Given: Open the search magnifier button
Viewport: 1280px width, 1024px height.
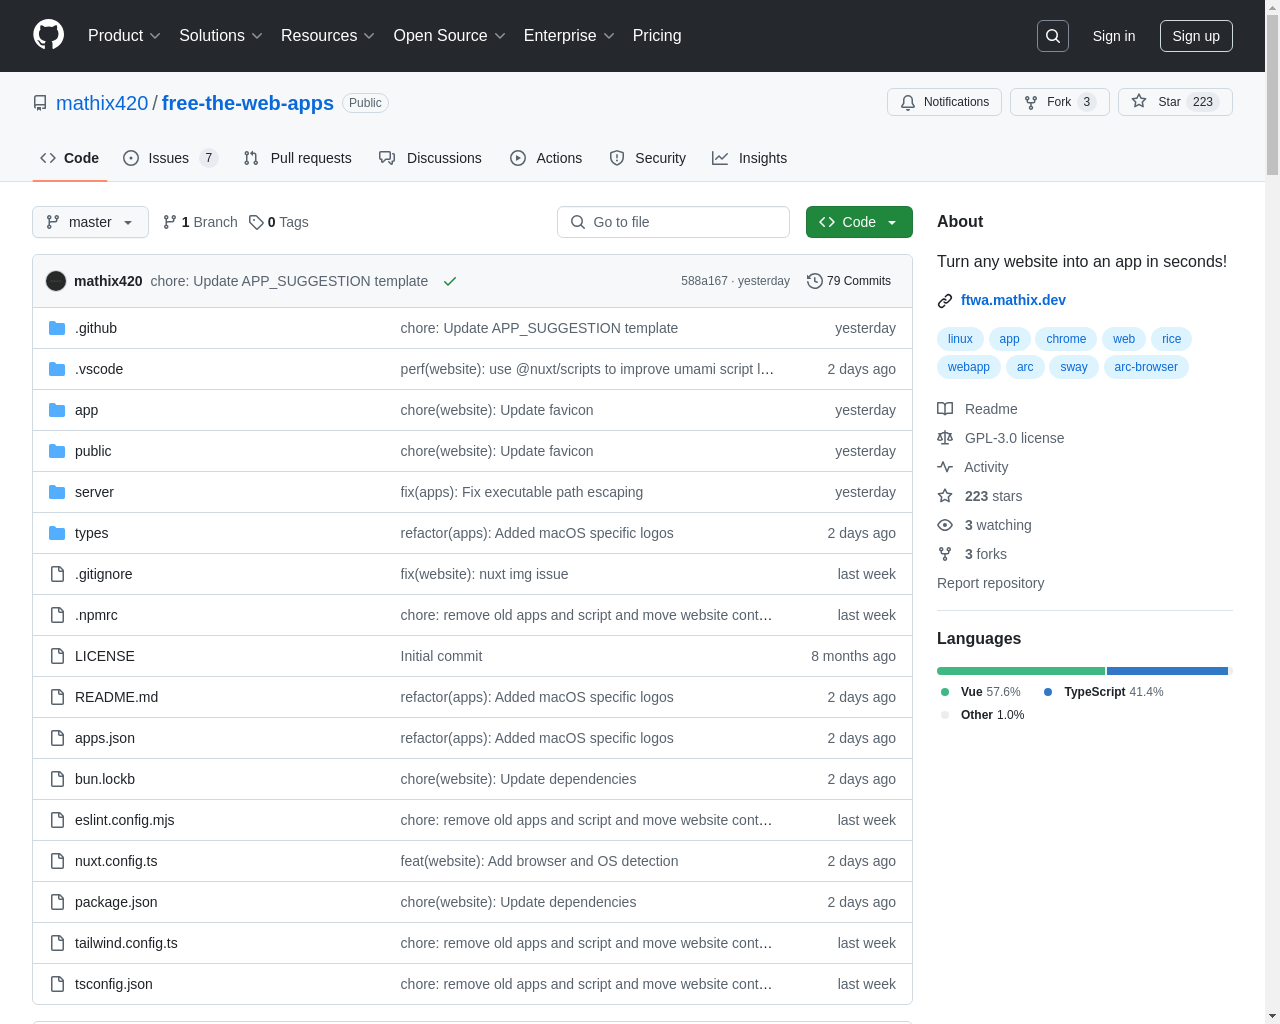Looking at the screenshot, I should point(1053,36).
